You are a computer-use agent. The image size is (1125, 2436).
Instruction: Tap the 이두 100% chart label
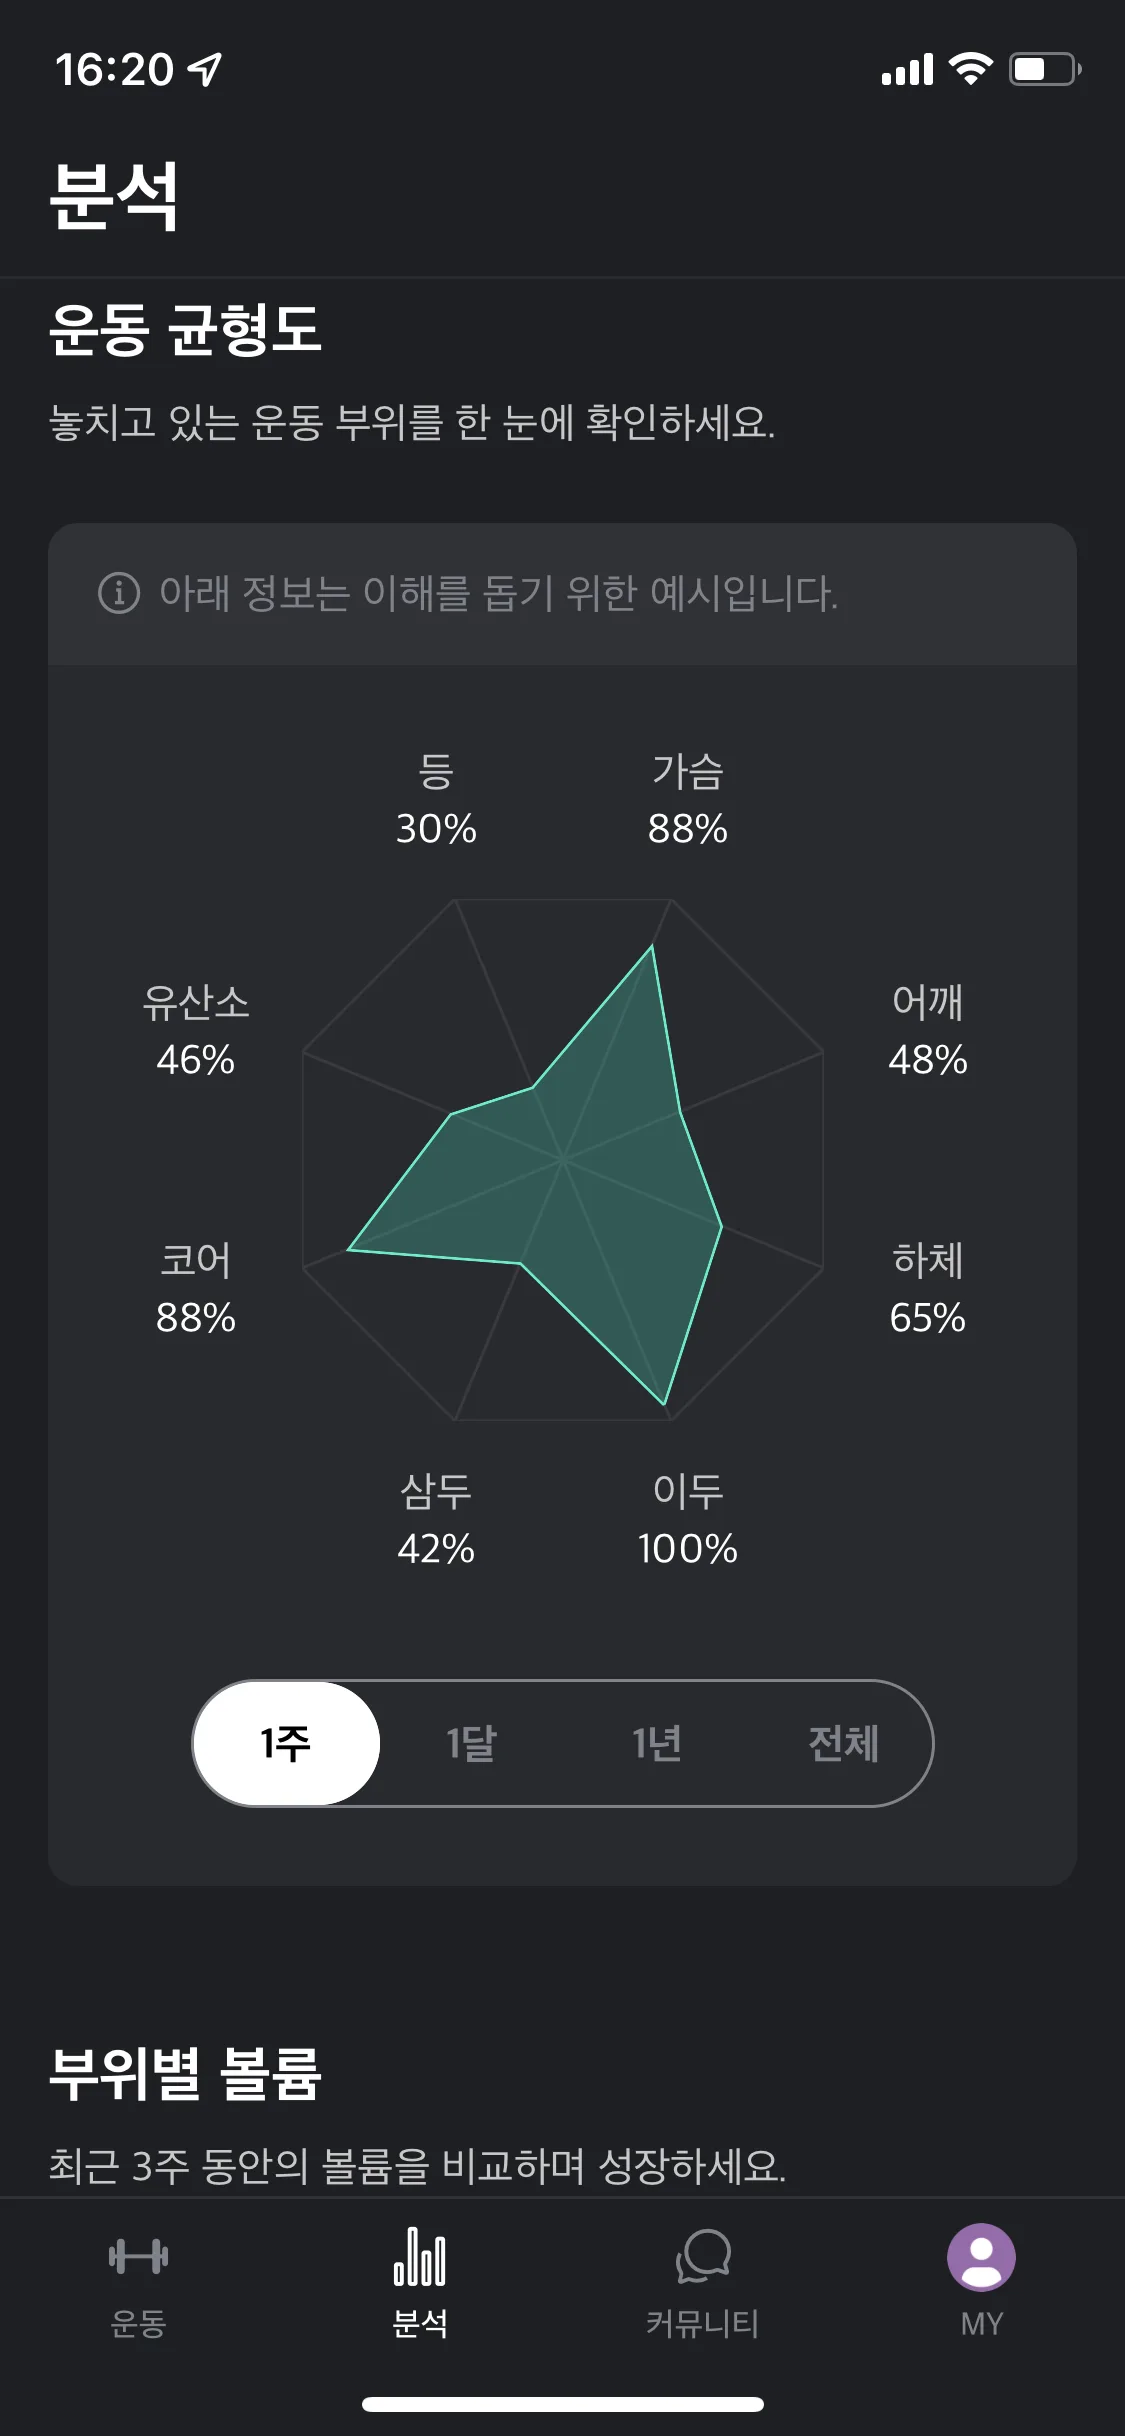coord(687,1519)
